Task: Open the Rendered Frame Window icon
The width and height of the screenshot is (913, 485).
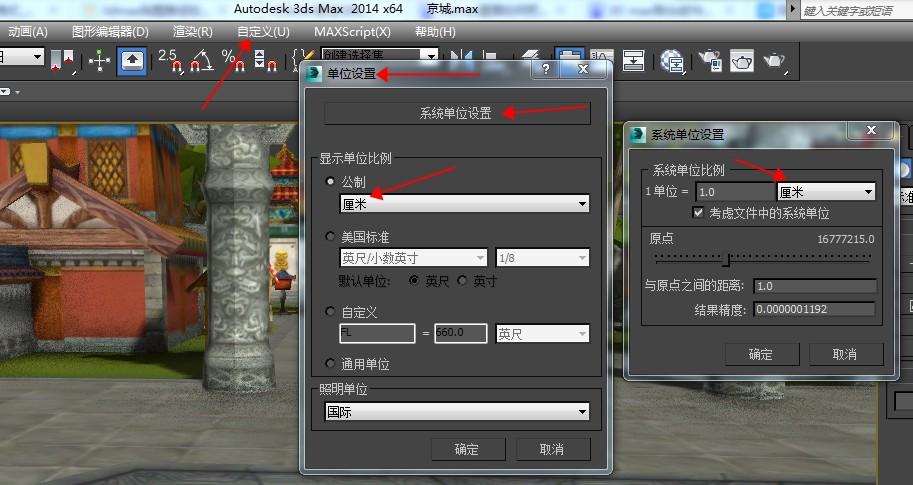Action: [742, 61]
